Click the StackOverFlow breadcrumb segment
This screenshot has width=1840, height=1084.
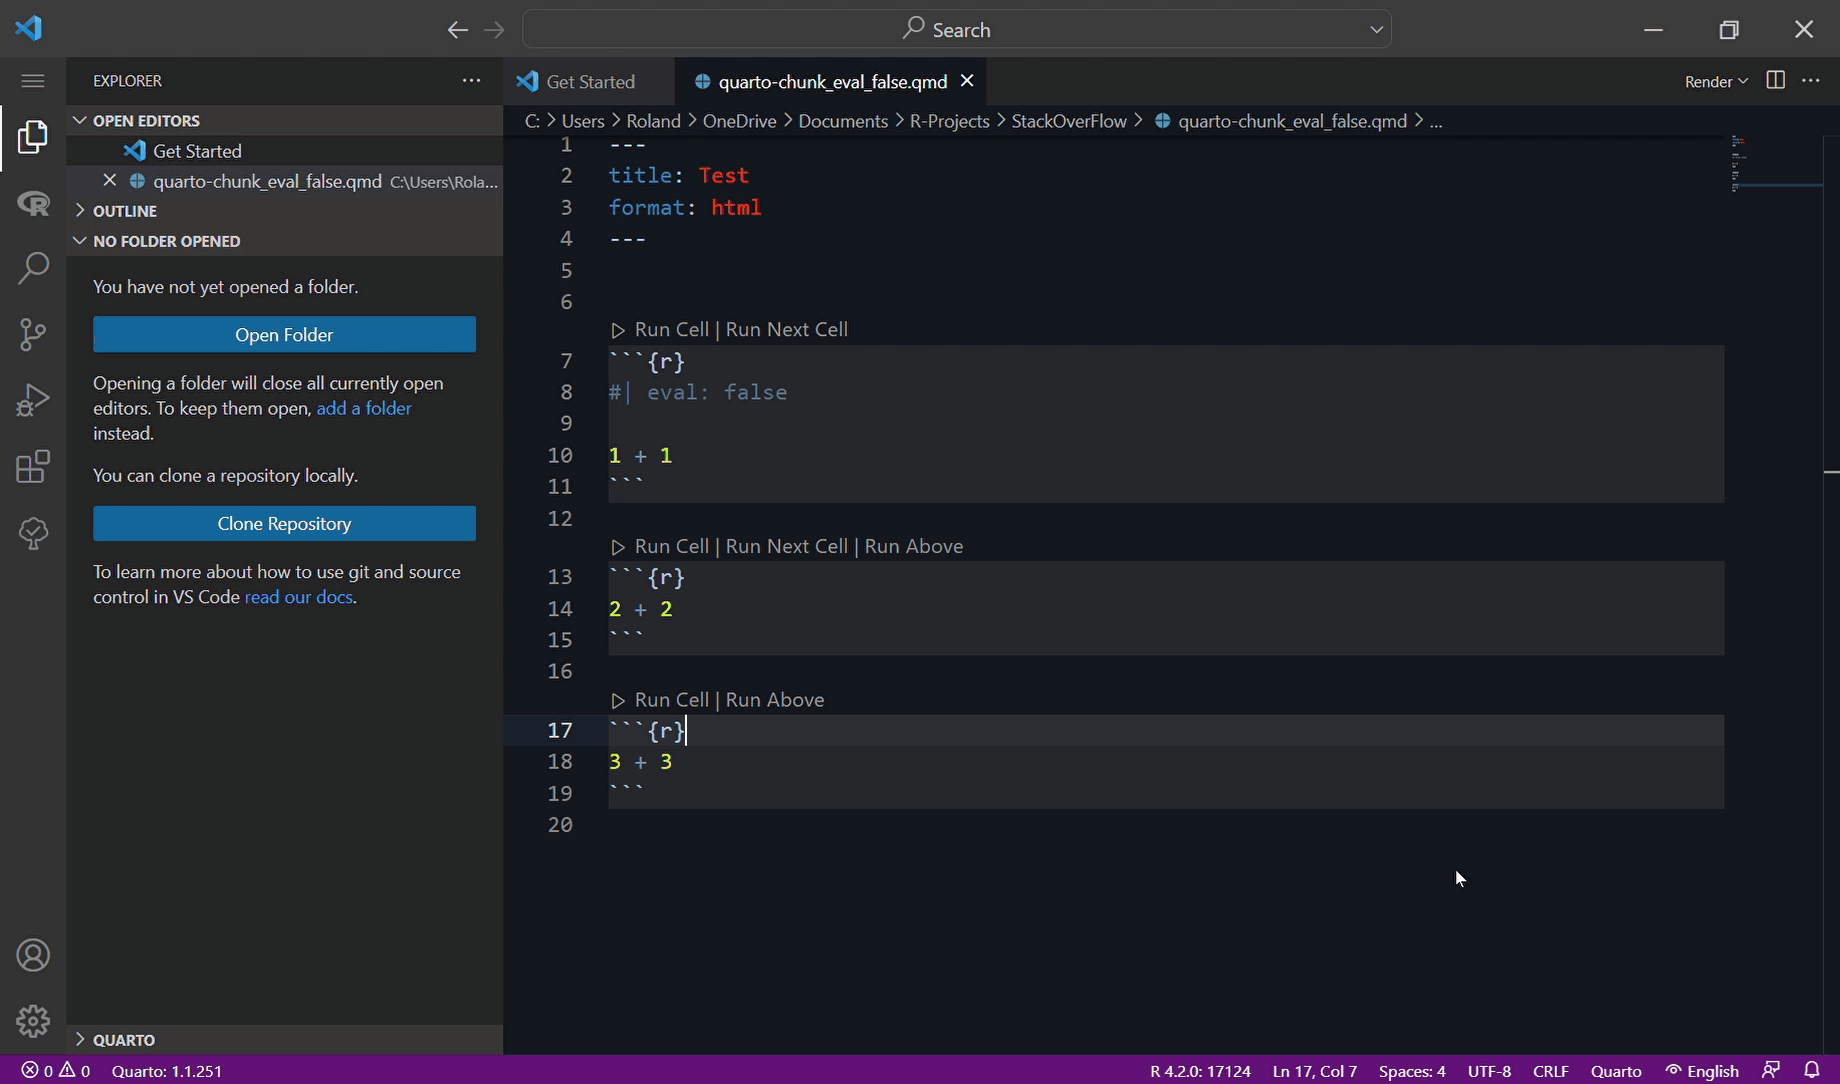click(x=1069, y=121)
